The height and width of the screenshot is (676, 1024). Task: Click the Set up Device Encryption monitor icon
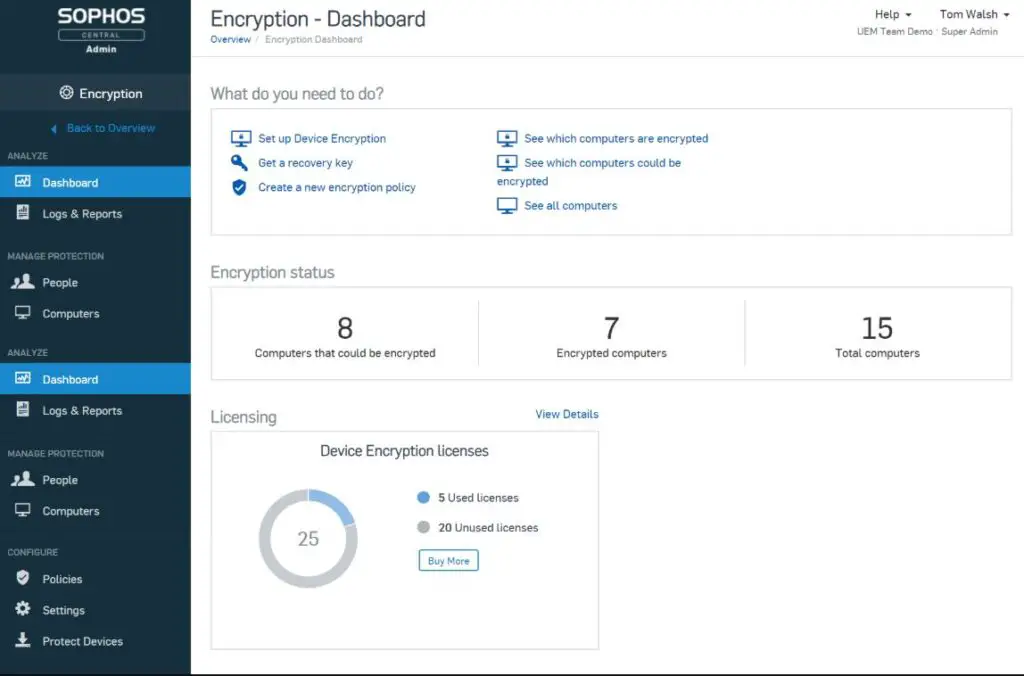(x=241, y=138)
